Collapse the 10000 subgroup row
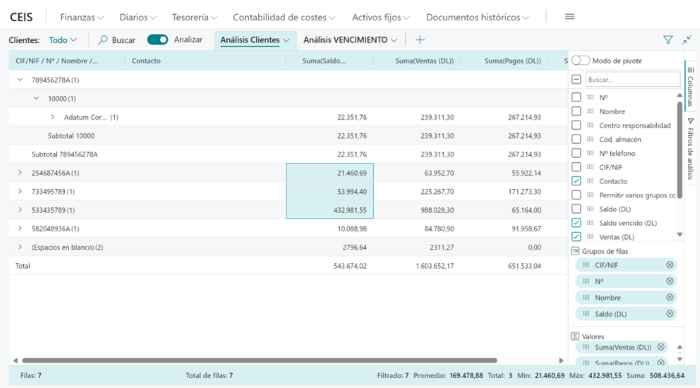Image resolution: width=700 pixels, height=388 pixels. 37,98
